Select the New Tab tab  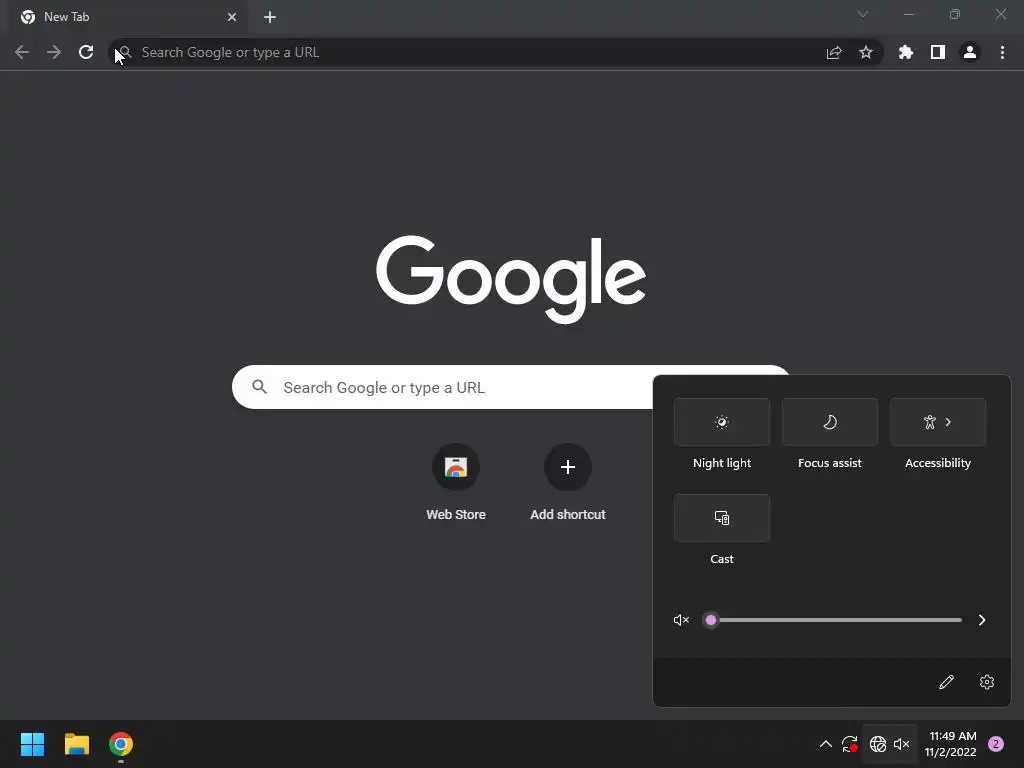128,17
